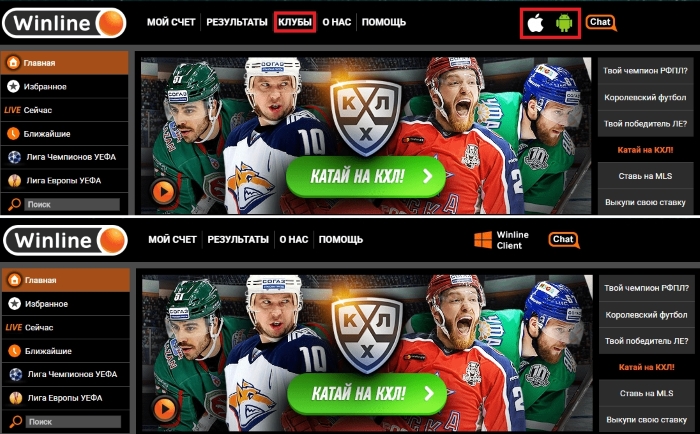Image resolution: width=700 pixels, height=434 pixels.
Task: Click the green КАТАЙ НА КХЛ! button on top banner
Action: (x=366, y=176)
